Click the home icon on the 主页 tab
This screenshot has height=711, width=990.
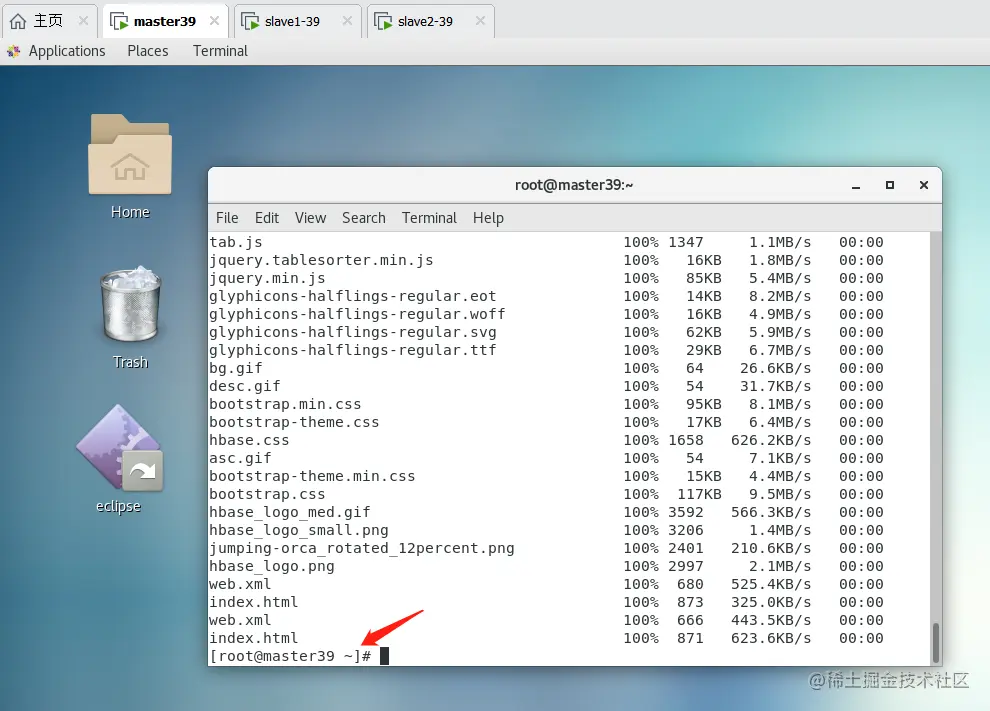(18, 21)
